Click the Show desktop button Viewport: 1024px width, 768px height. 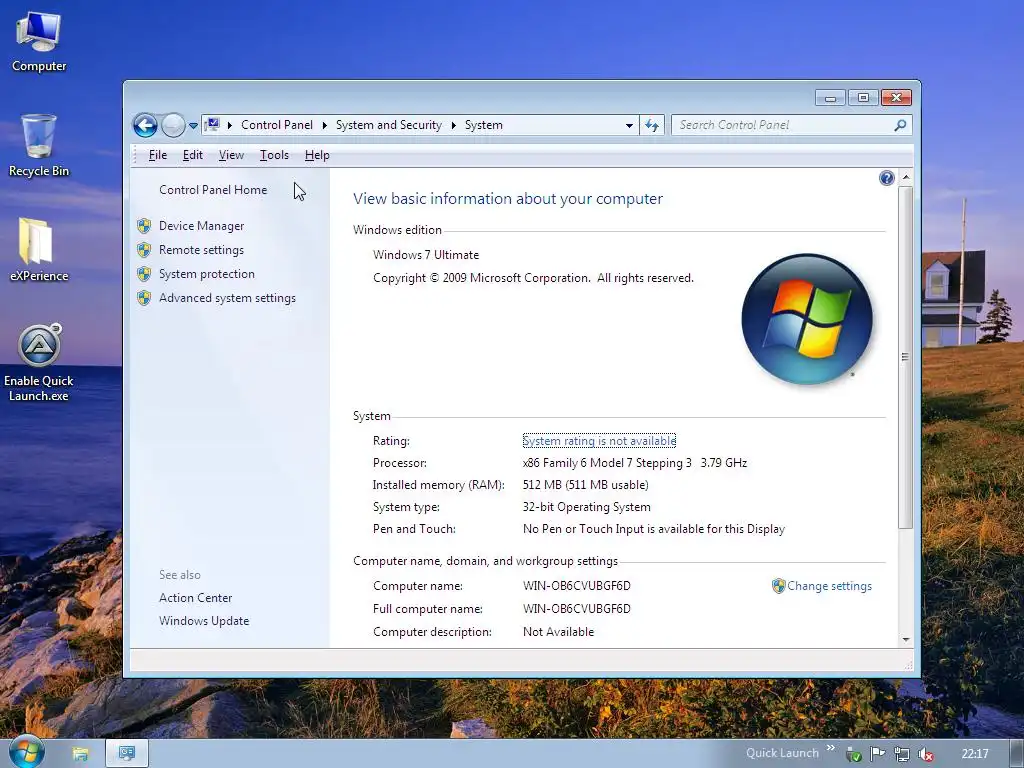[1018, 754]
